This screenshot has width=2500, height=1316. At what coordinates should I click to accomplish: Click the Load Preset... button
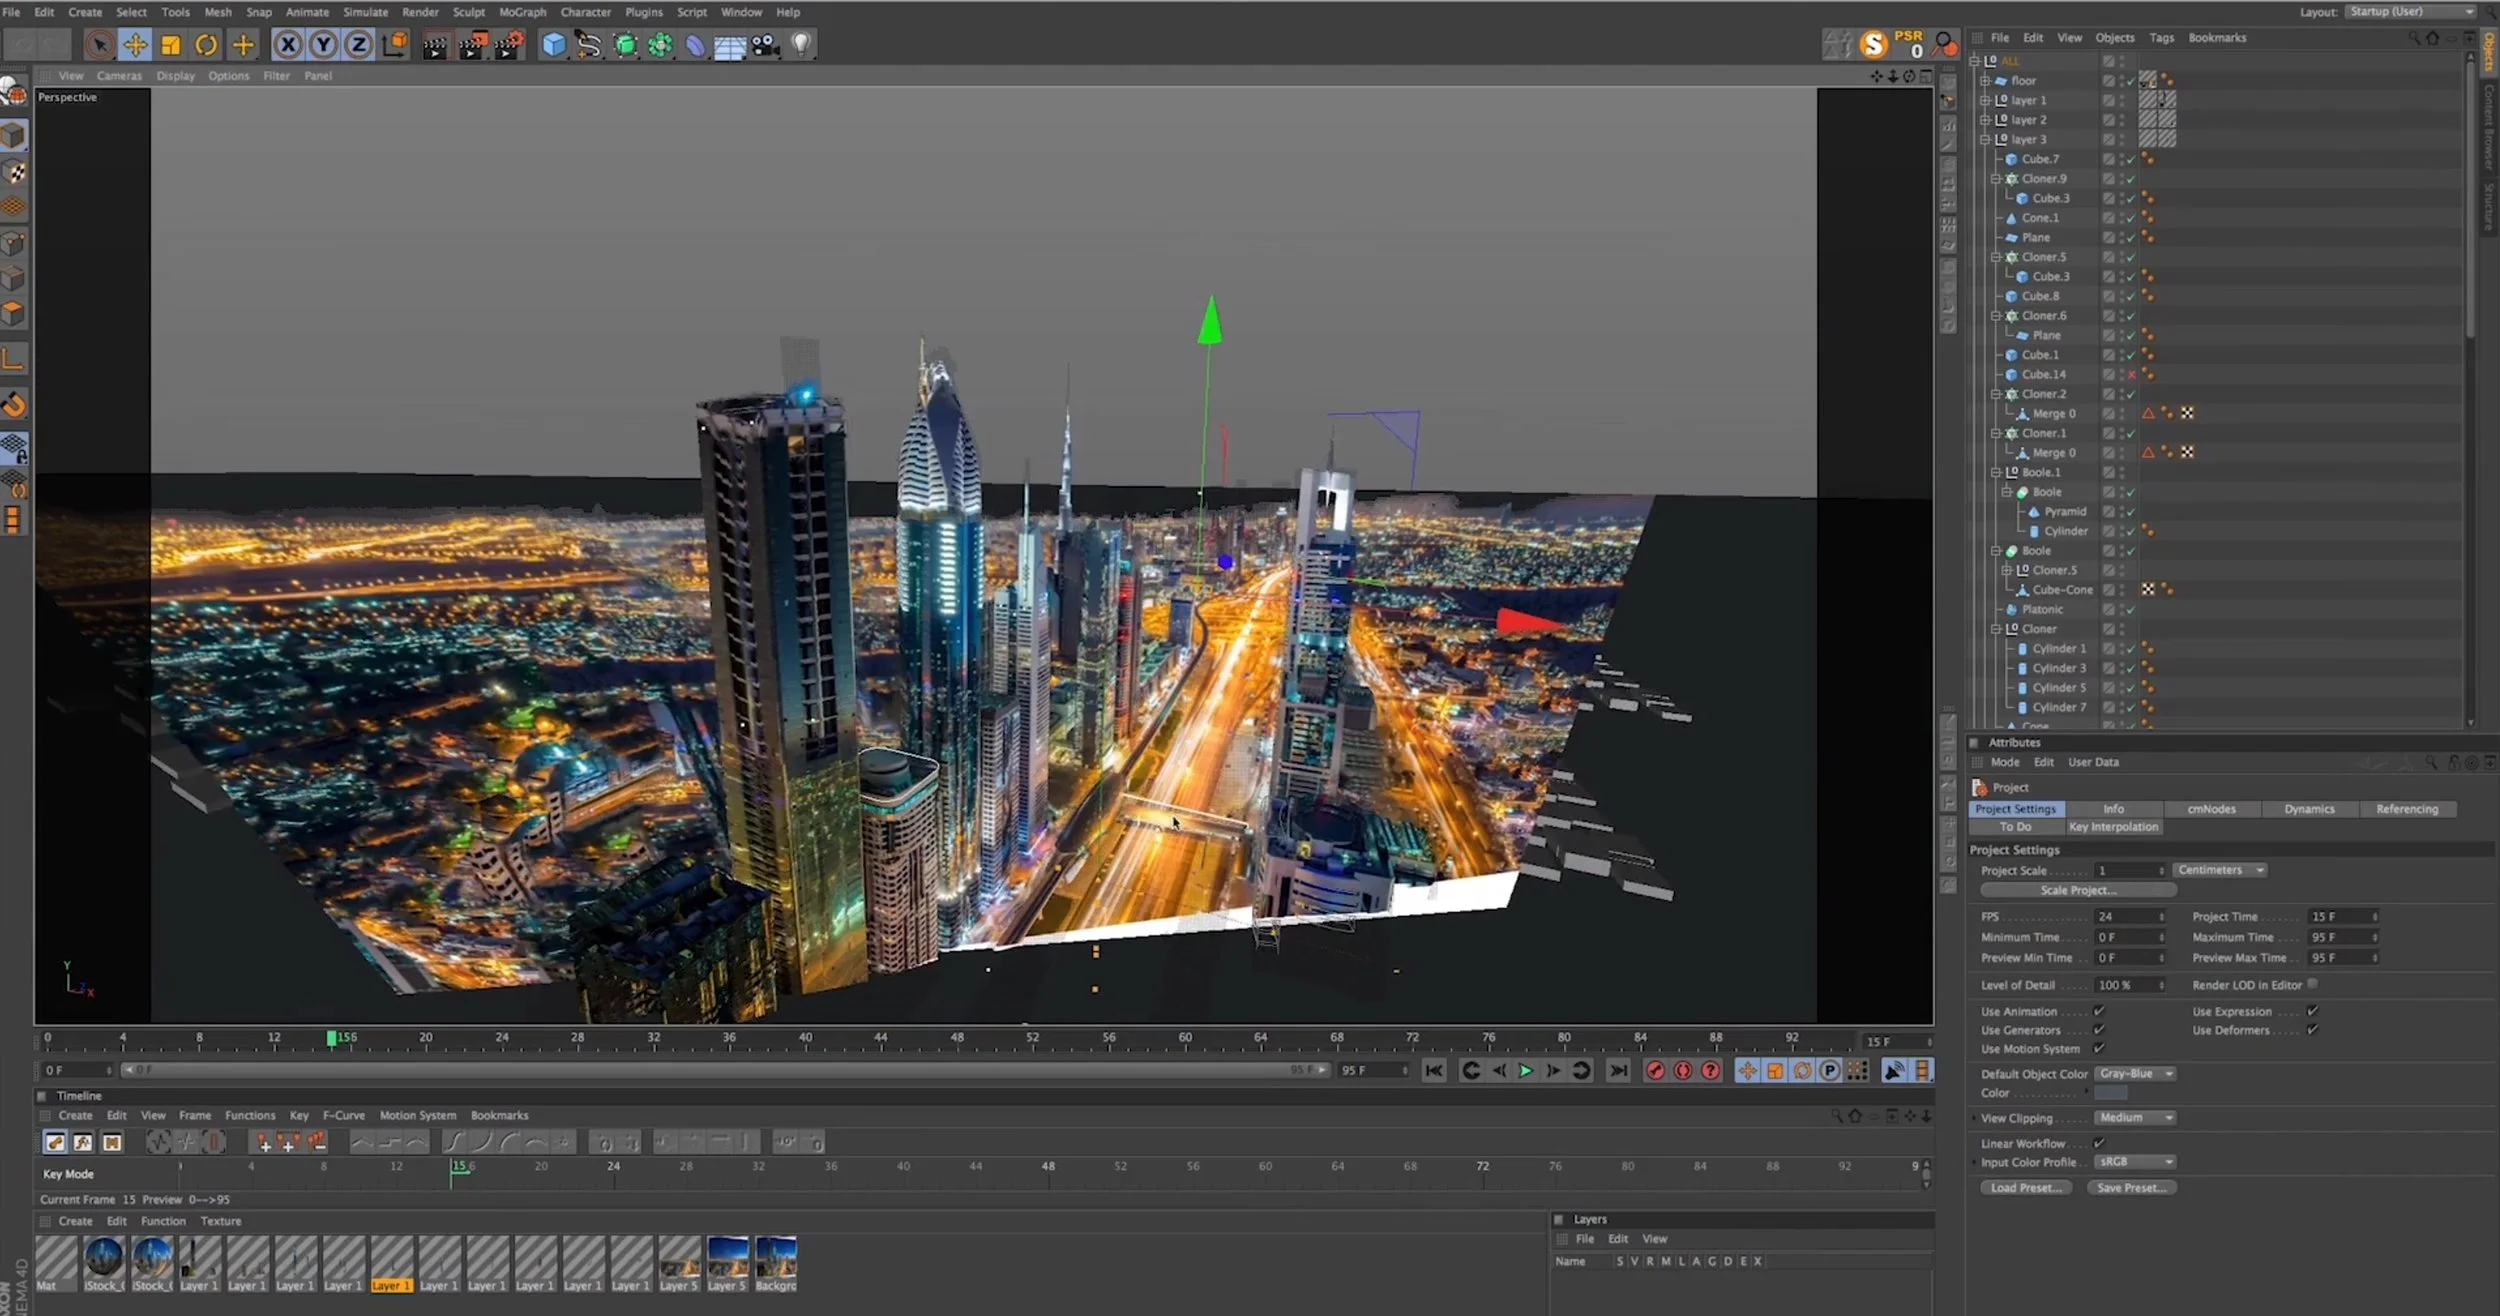(x=2025, y=1188)
